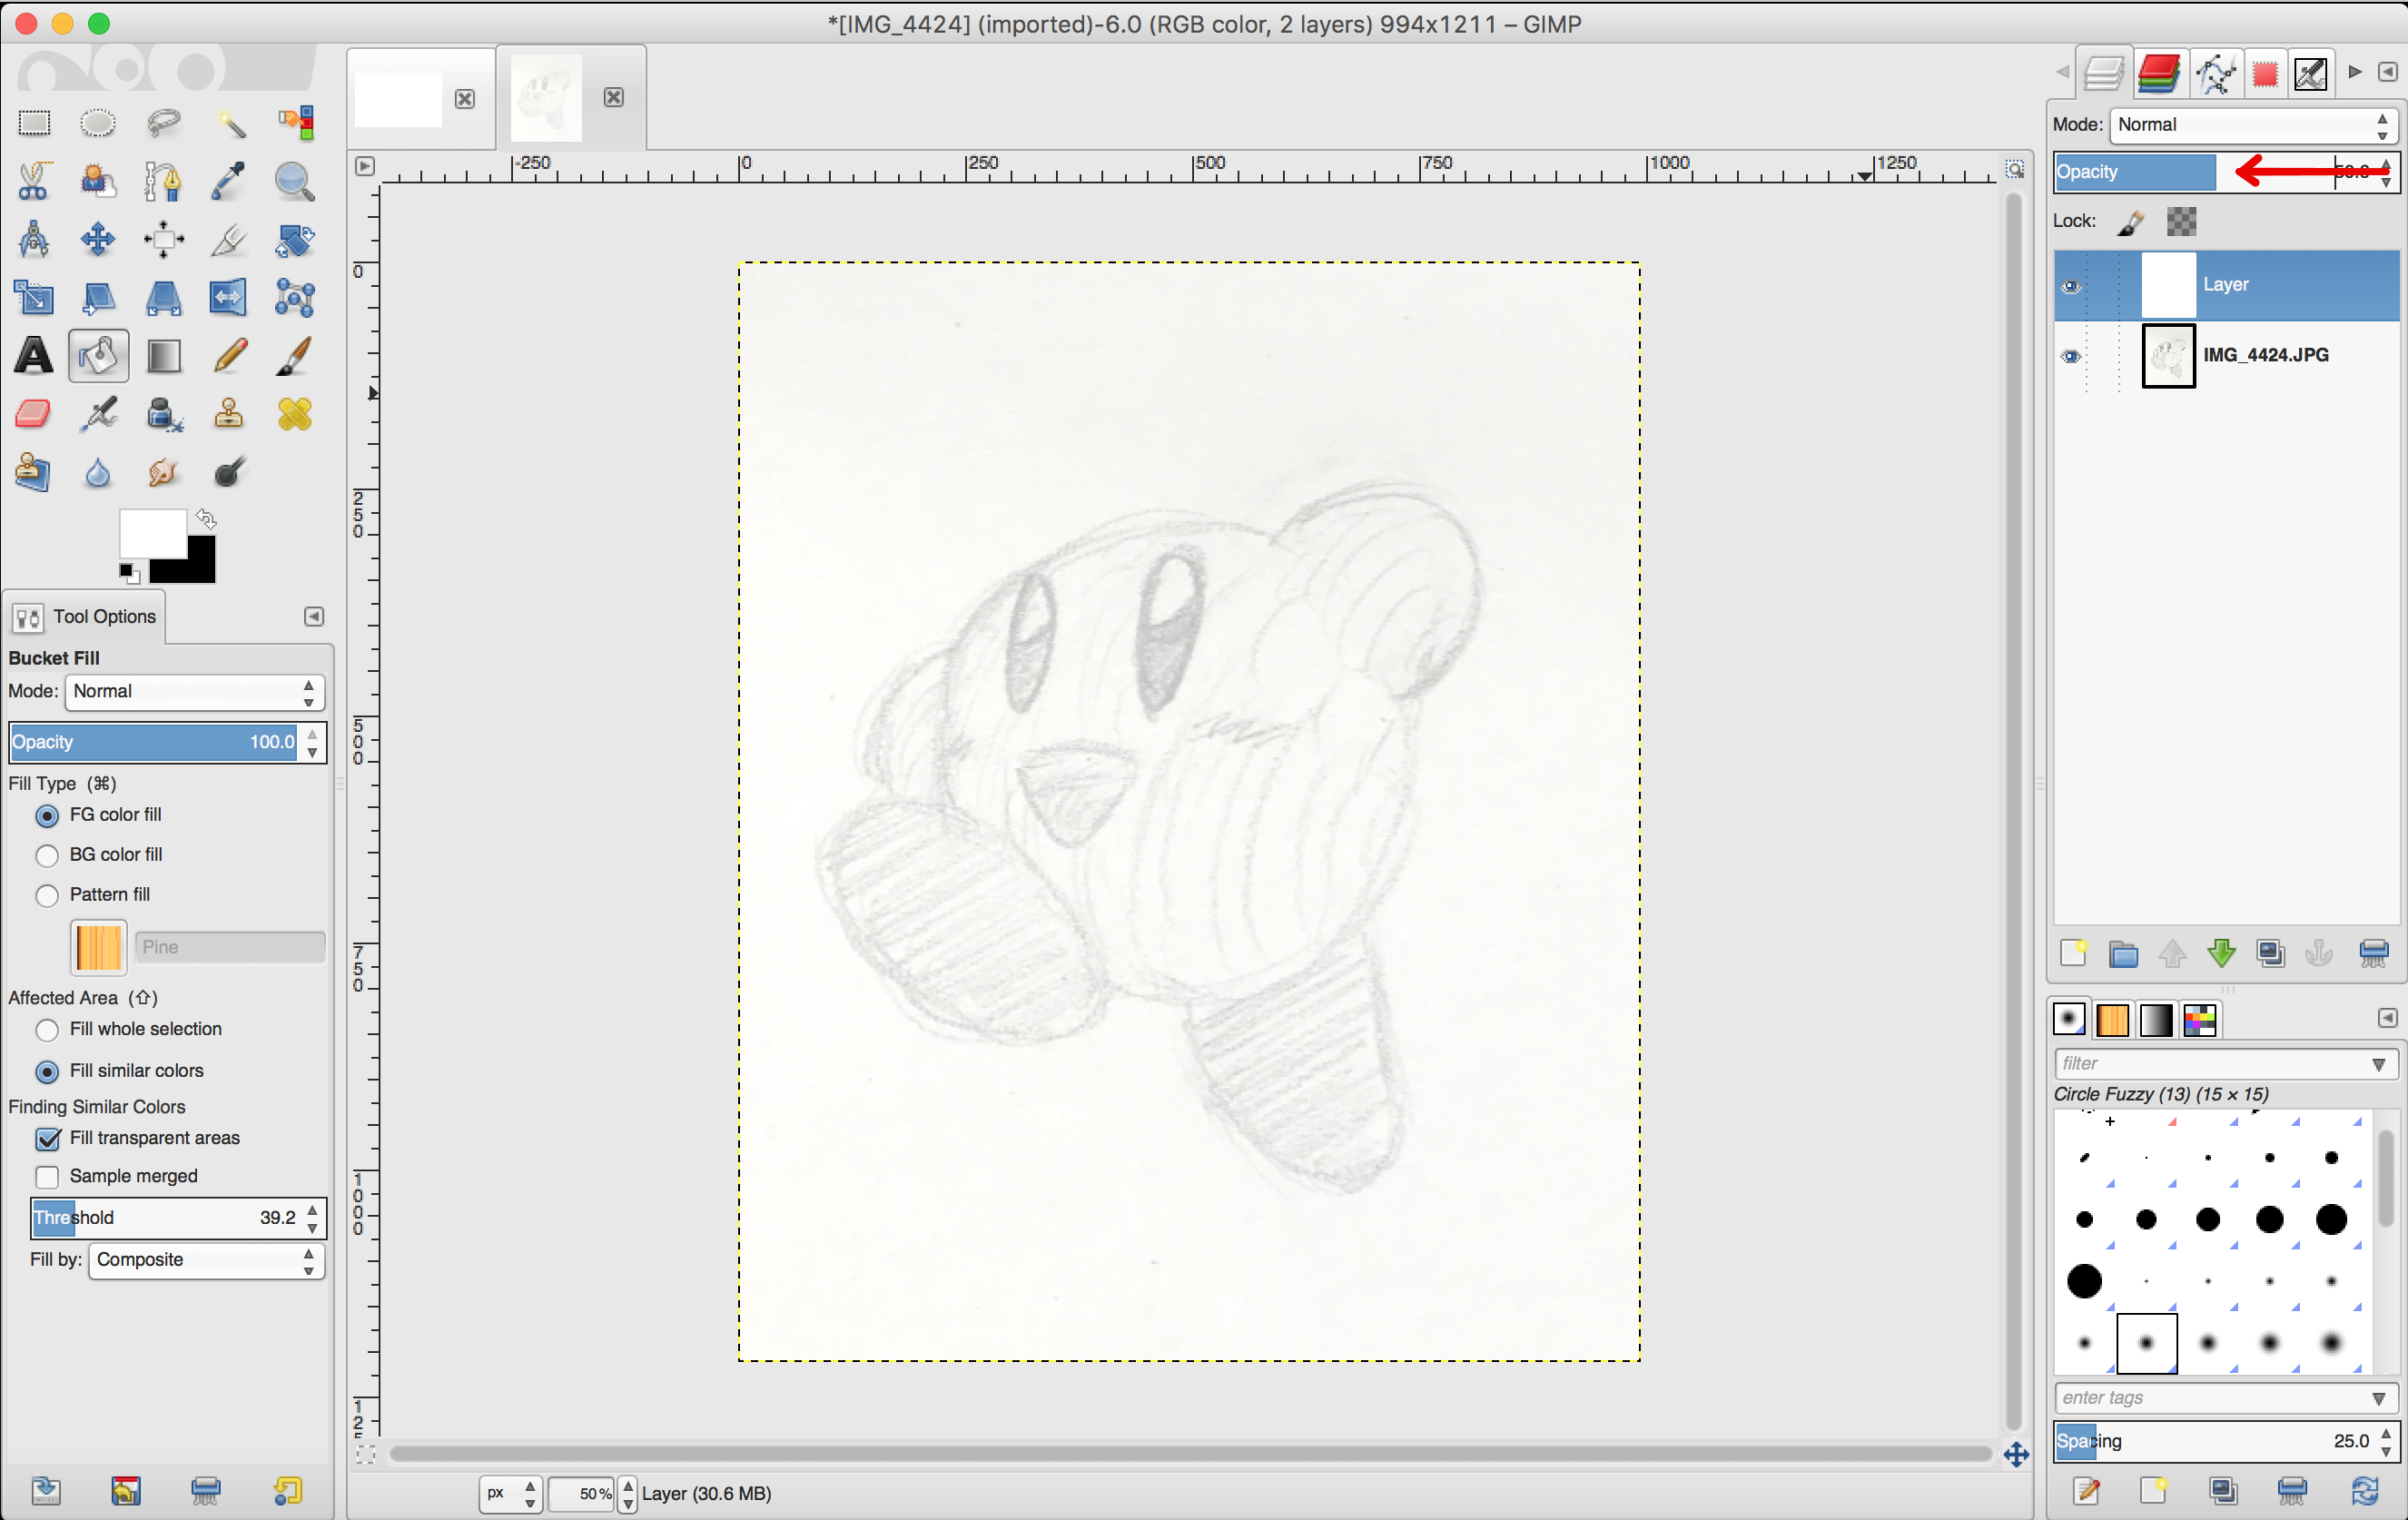The image size is (2408, 1520).
Task: Select the Paintbrush tool
Action: [x=294, y=355]
